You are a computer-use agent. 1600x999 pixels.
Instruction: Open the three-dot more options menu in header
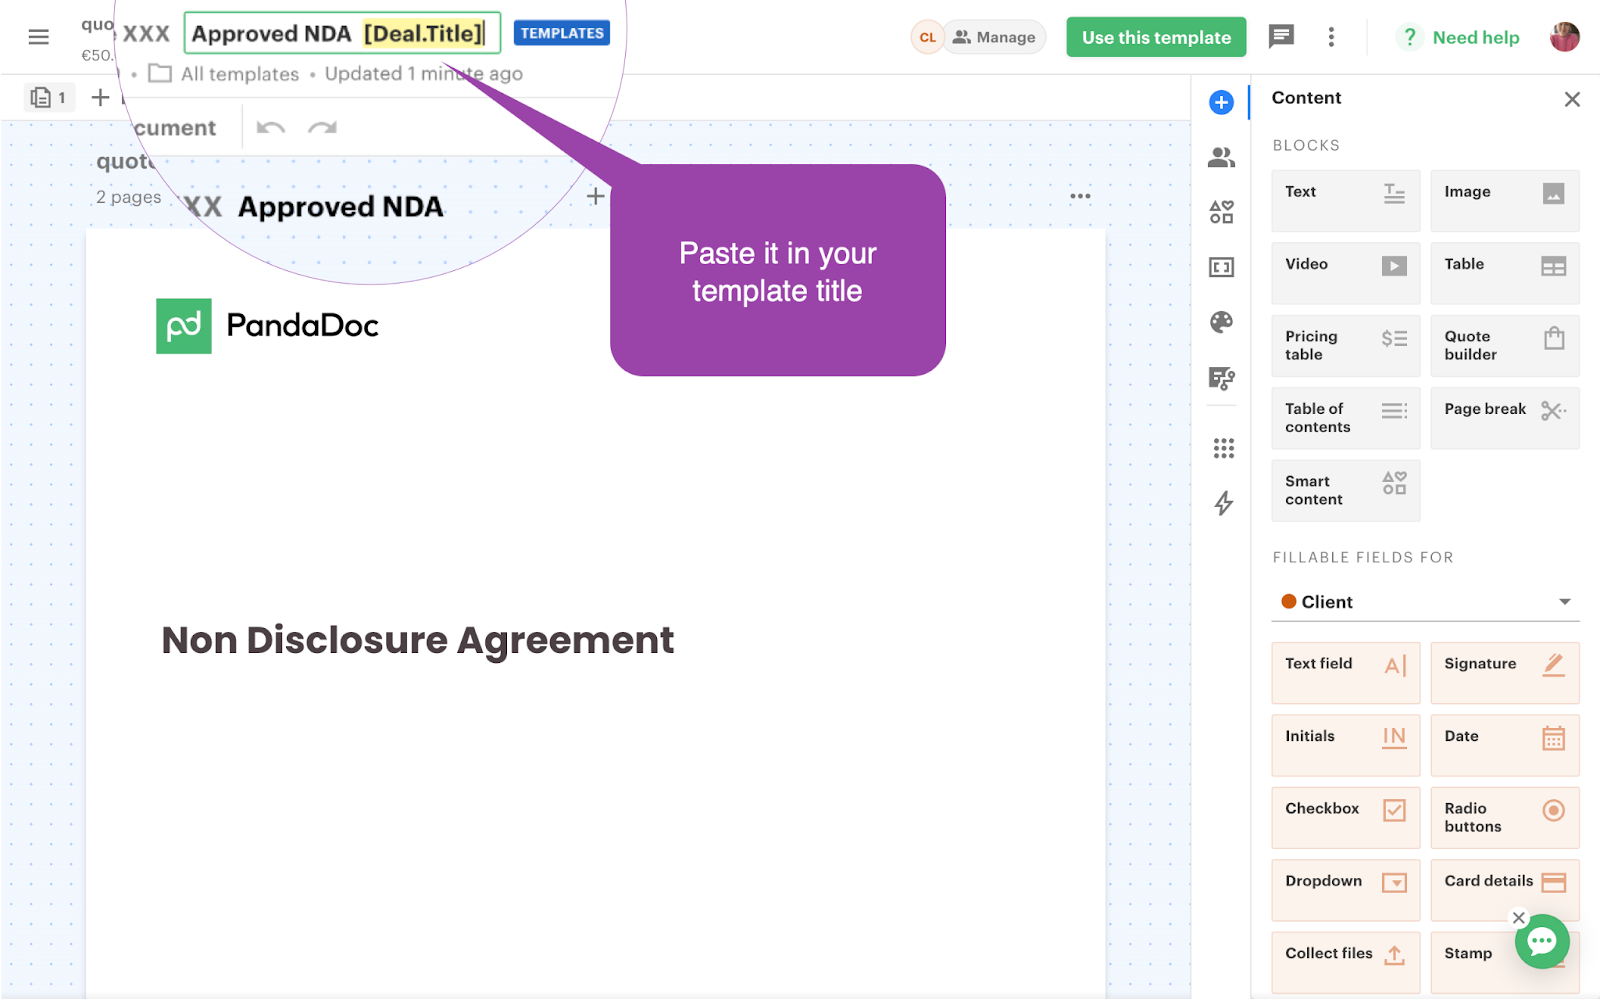click(1331, 37)
